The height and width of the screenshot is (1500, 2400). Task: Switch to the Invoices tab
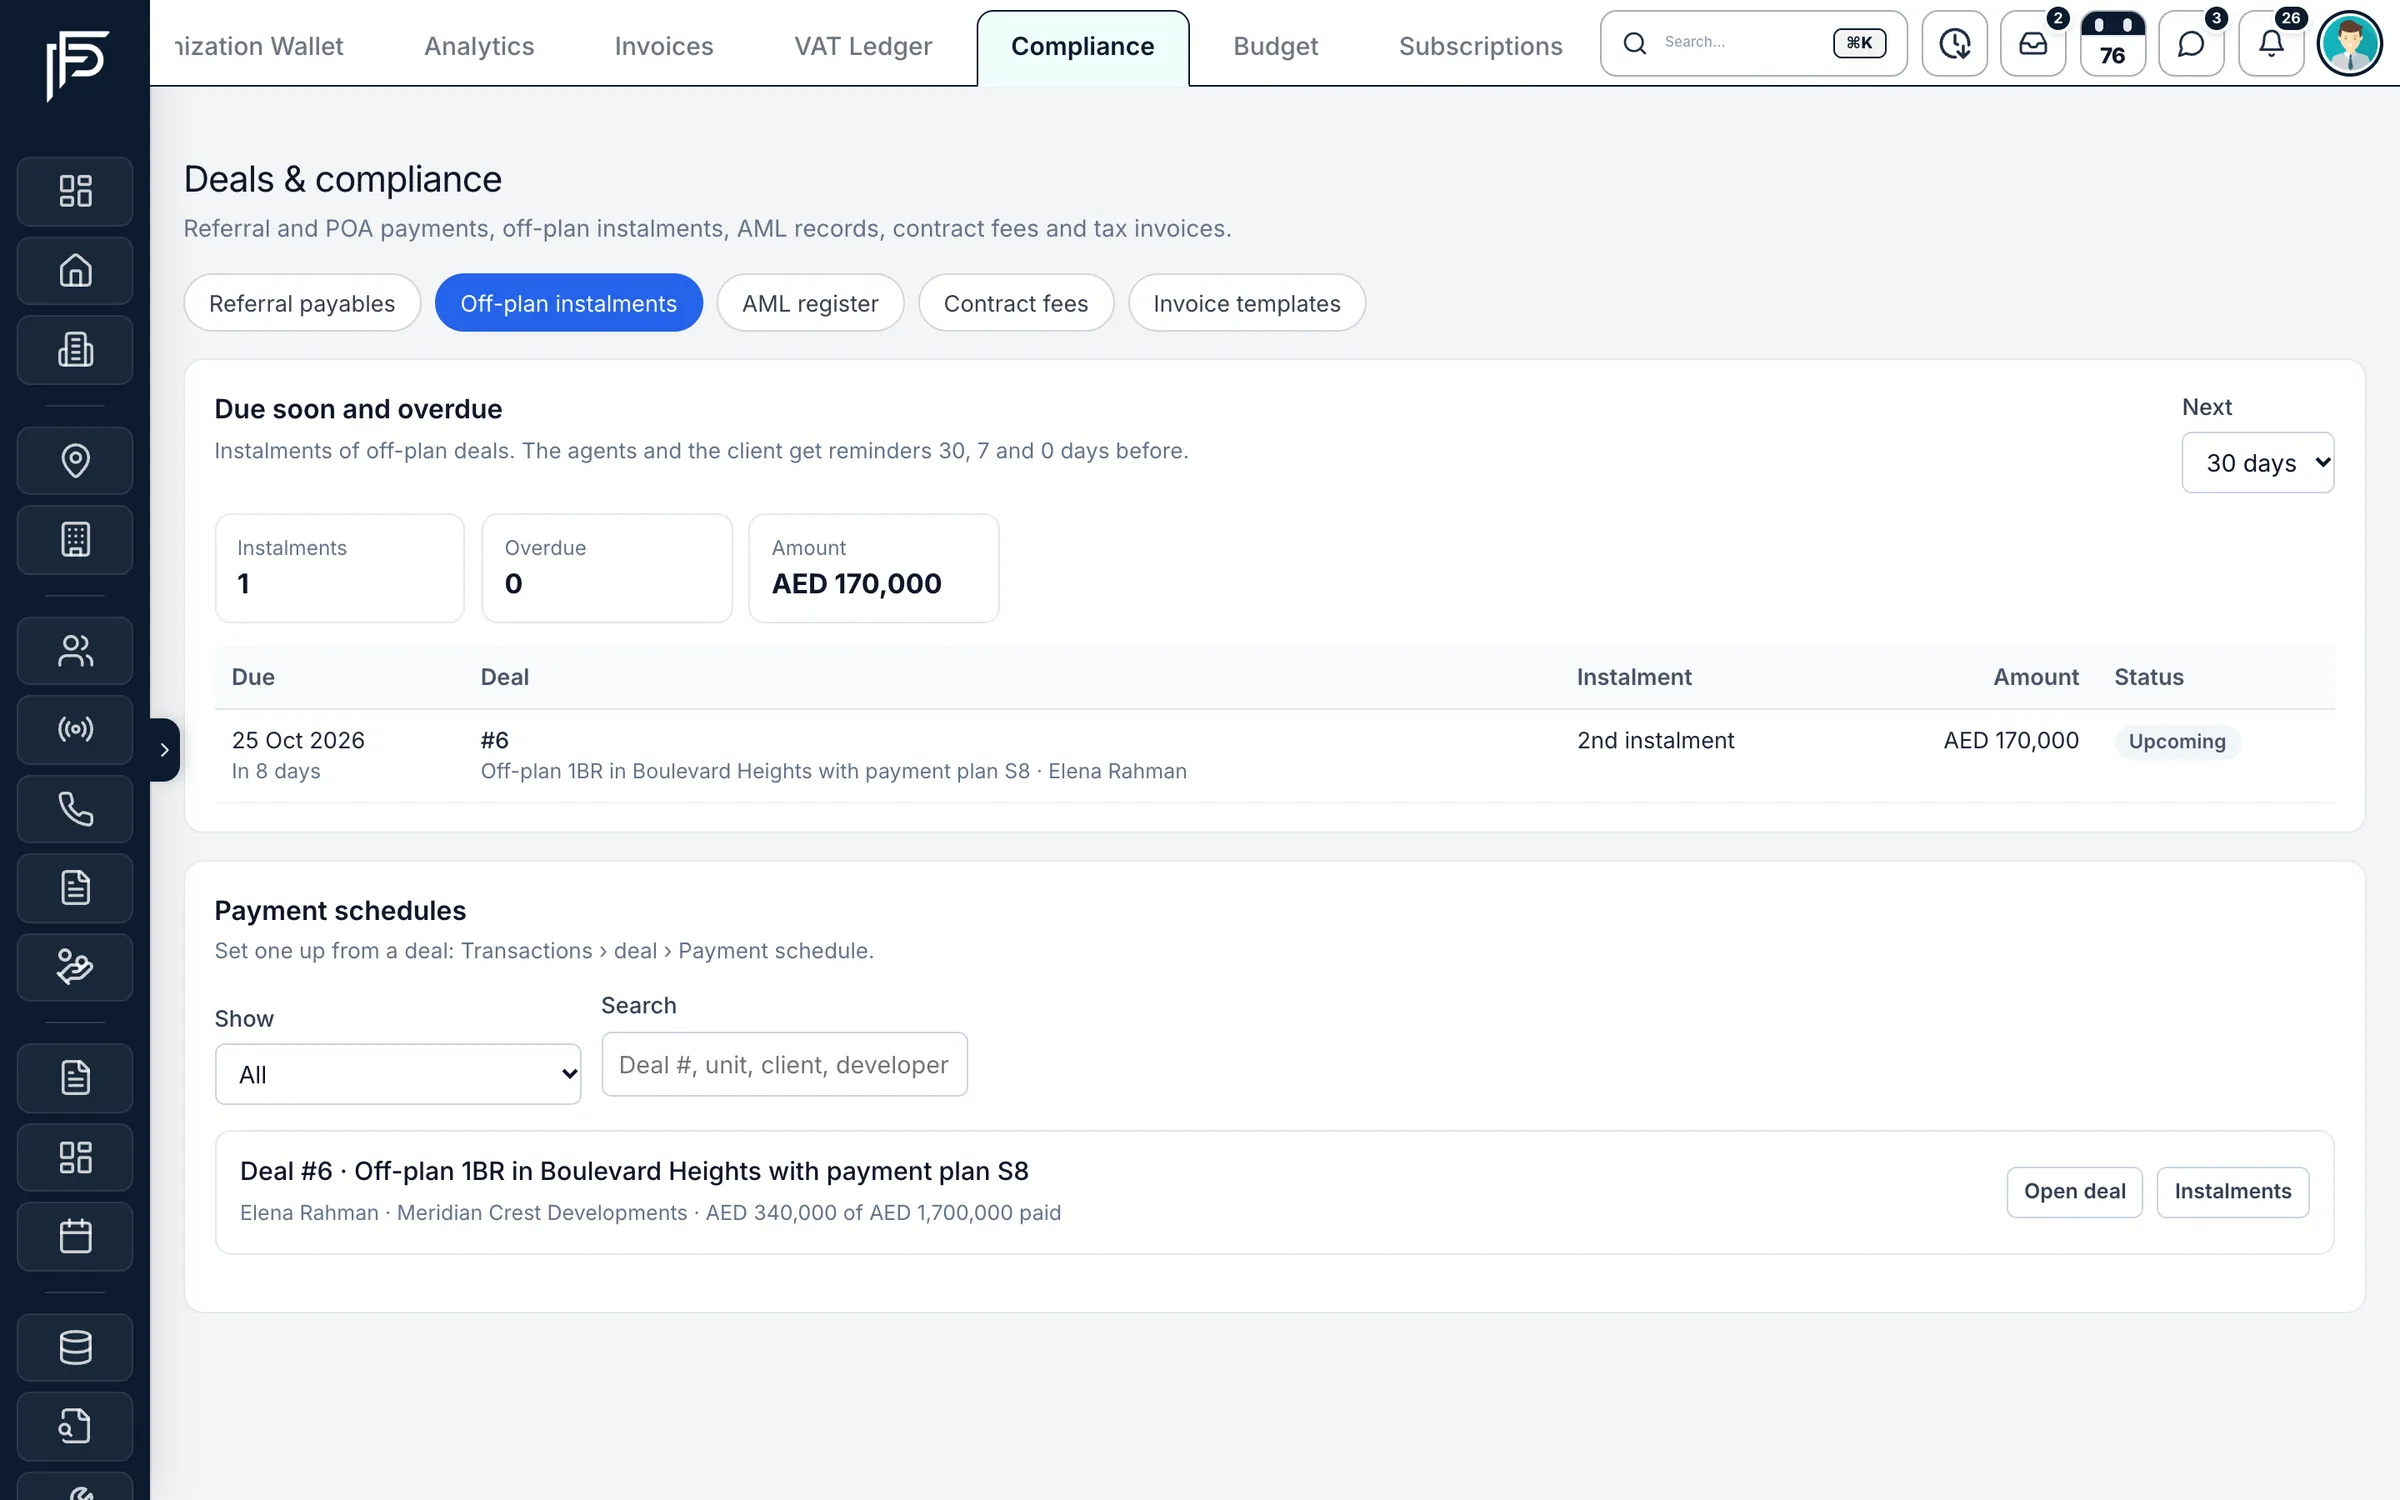664,46
